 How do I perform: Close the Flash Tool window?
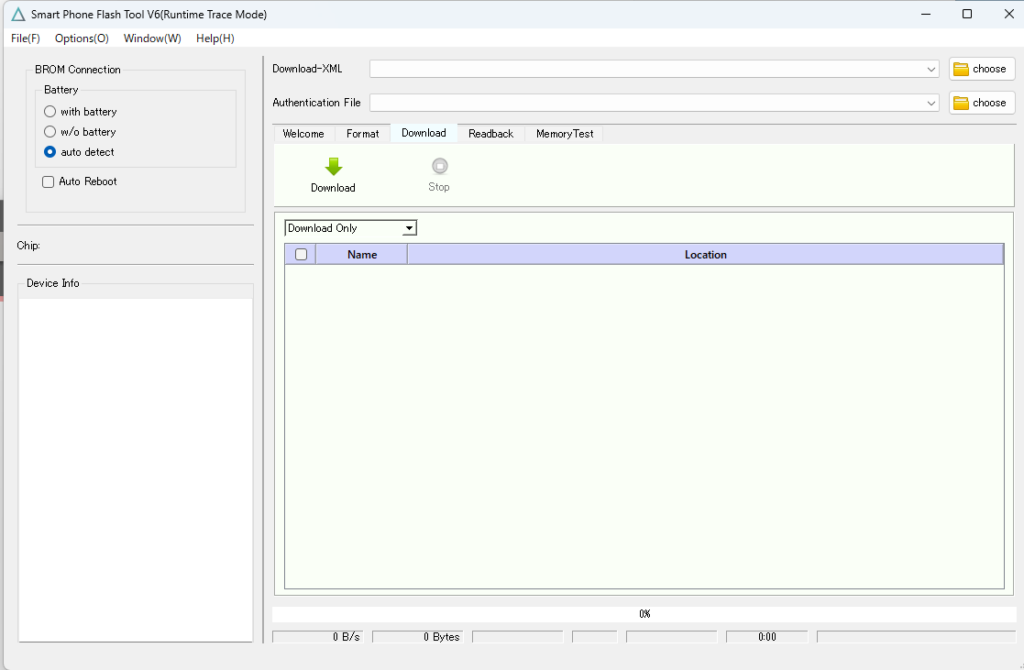1008,14
